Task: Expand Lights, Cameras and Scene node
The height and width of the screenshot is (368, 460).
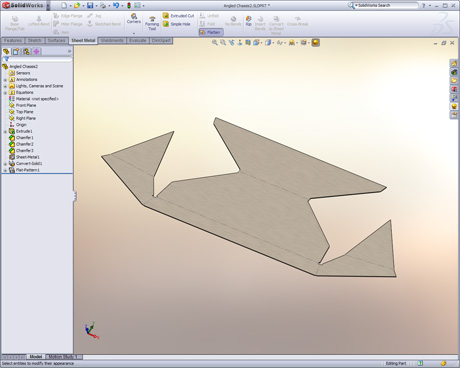Action: pyautogui.click(x=5, y=86)
